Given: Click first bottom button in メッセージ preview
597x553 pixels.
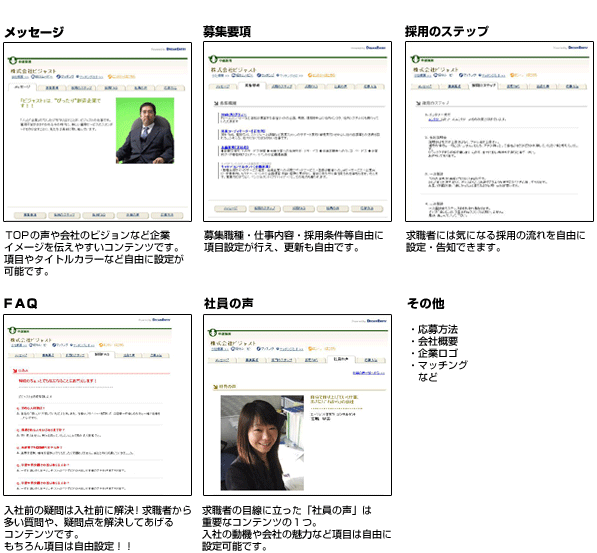Looking at the screenshot, I should [30, 215].
